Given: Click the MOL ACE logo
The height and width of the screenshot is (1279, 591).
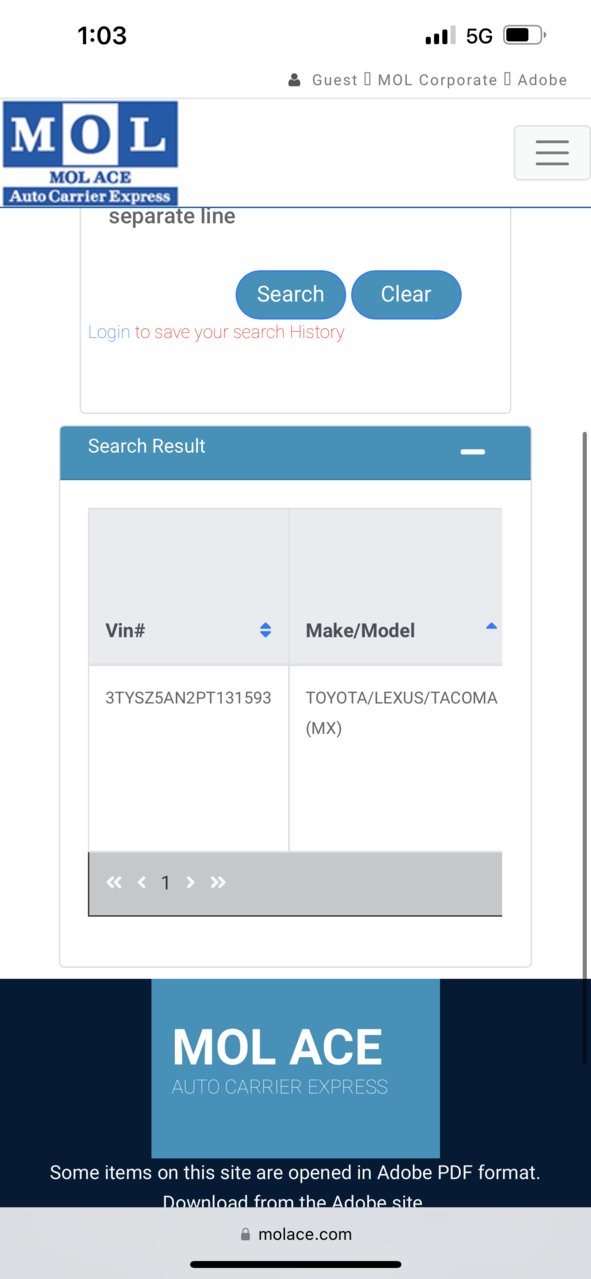Looking at the screenshot, I should pyautogui.click(x=90, y=153).
